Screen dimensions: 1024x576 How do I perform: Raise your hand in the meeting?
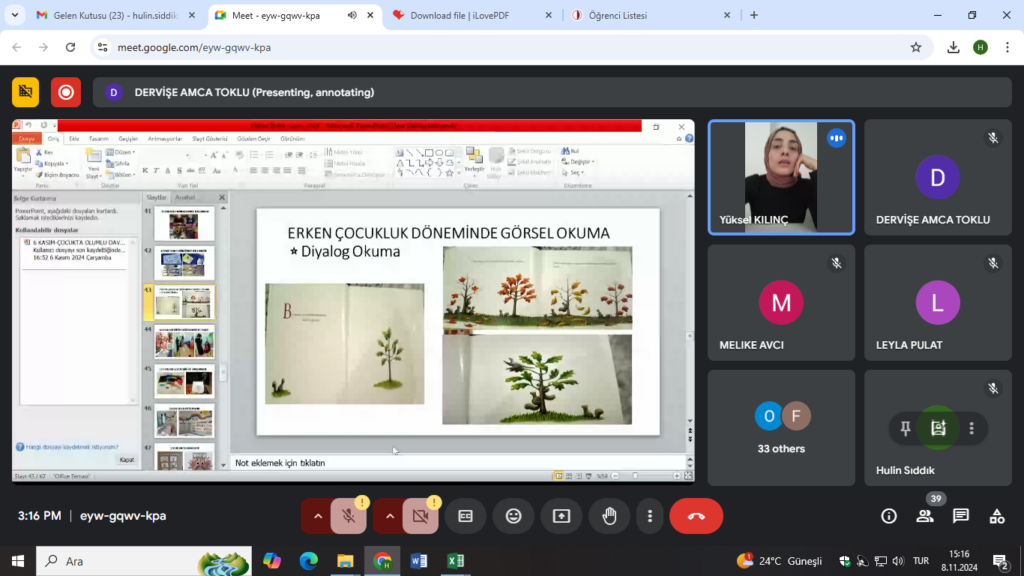click(609, 516)
